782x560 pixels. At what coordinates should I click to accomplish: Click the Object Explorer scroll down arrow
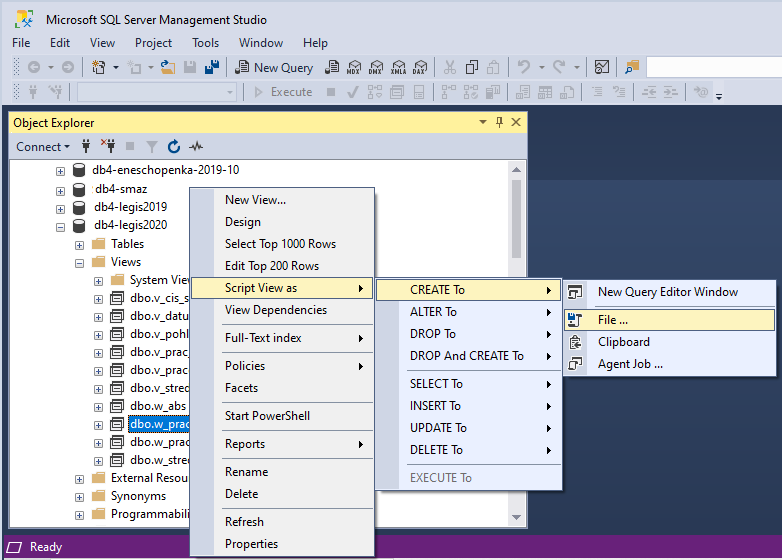pyautogui.click(x=516, y=518)
